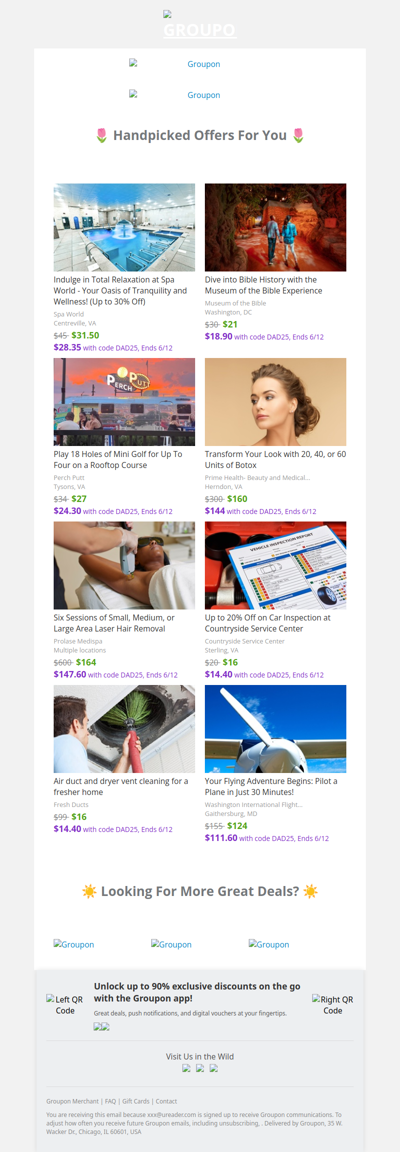View the vehicle inspection report image

(276, 566)
